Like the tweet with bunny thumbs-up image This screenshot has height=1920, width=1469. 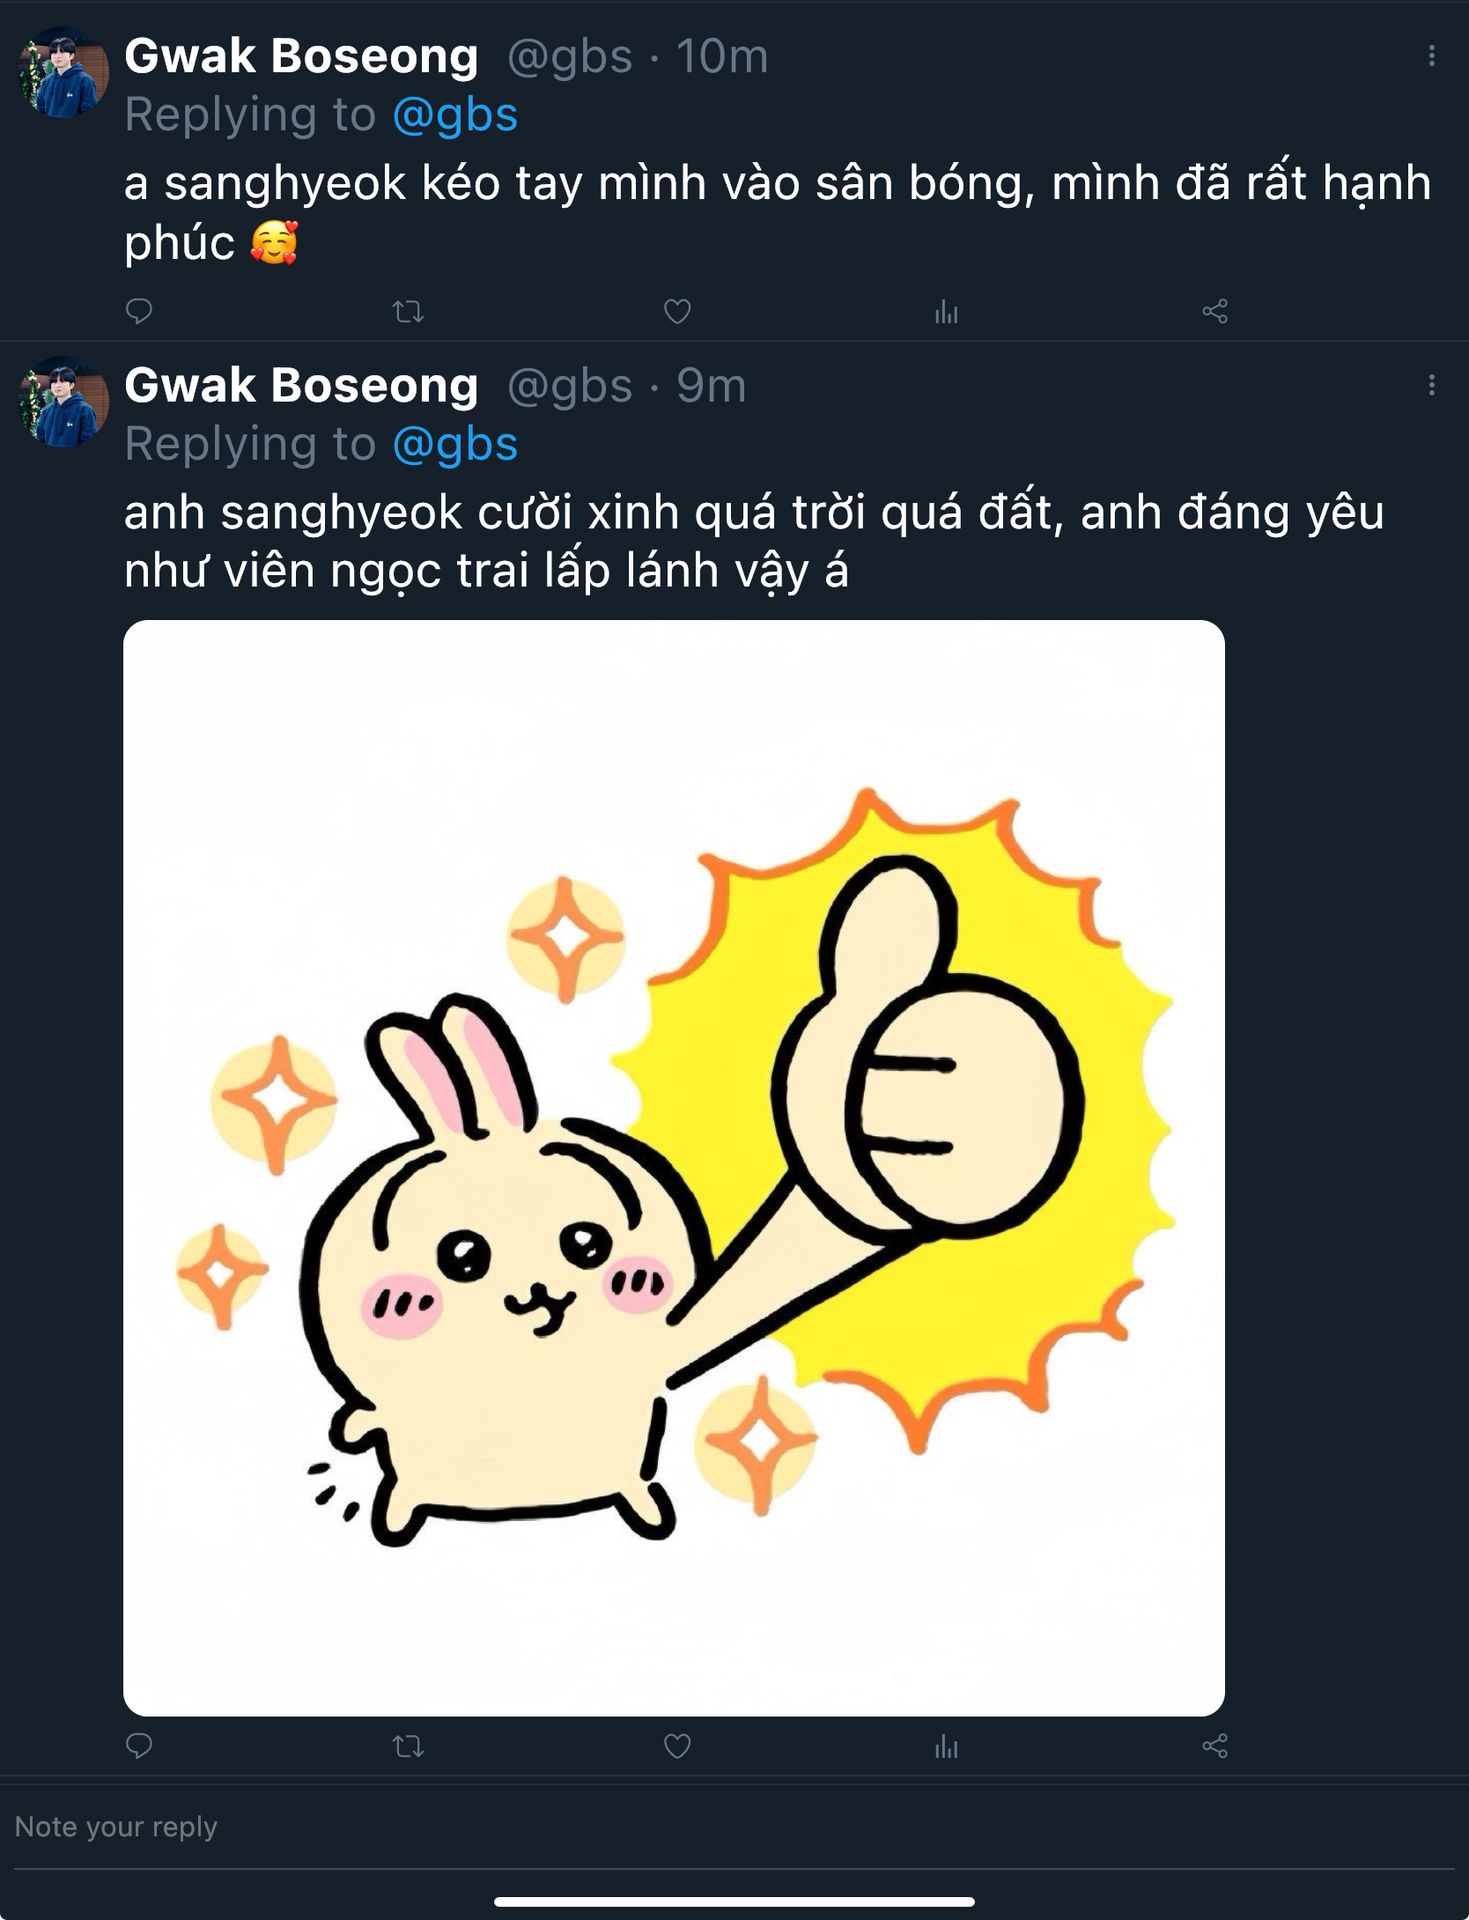pyautogui.click(x=677, y=1746)
